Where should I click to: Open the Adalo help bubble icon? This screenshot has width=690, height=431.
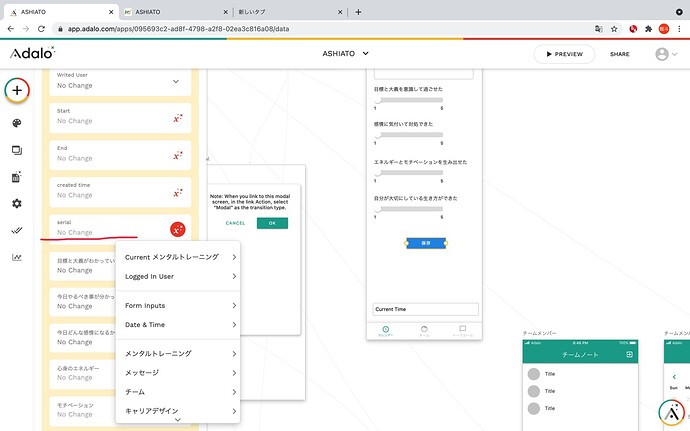pyautogui.click(x=672, y=413)
